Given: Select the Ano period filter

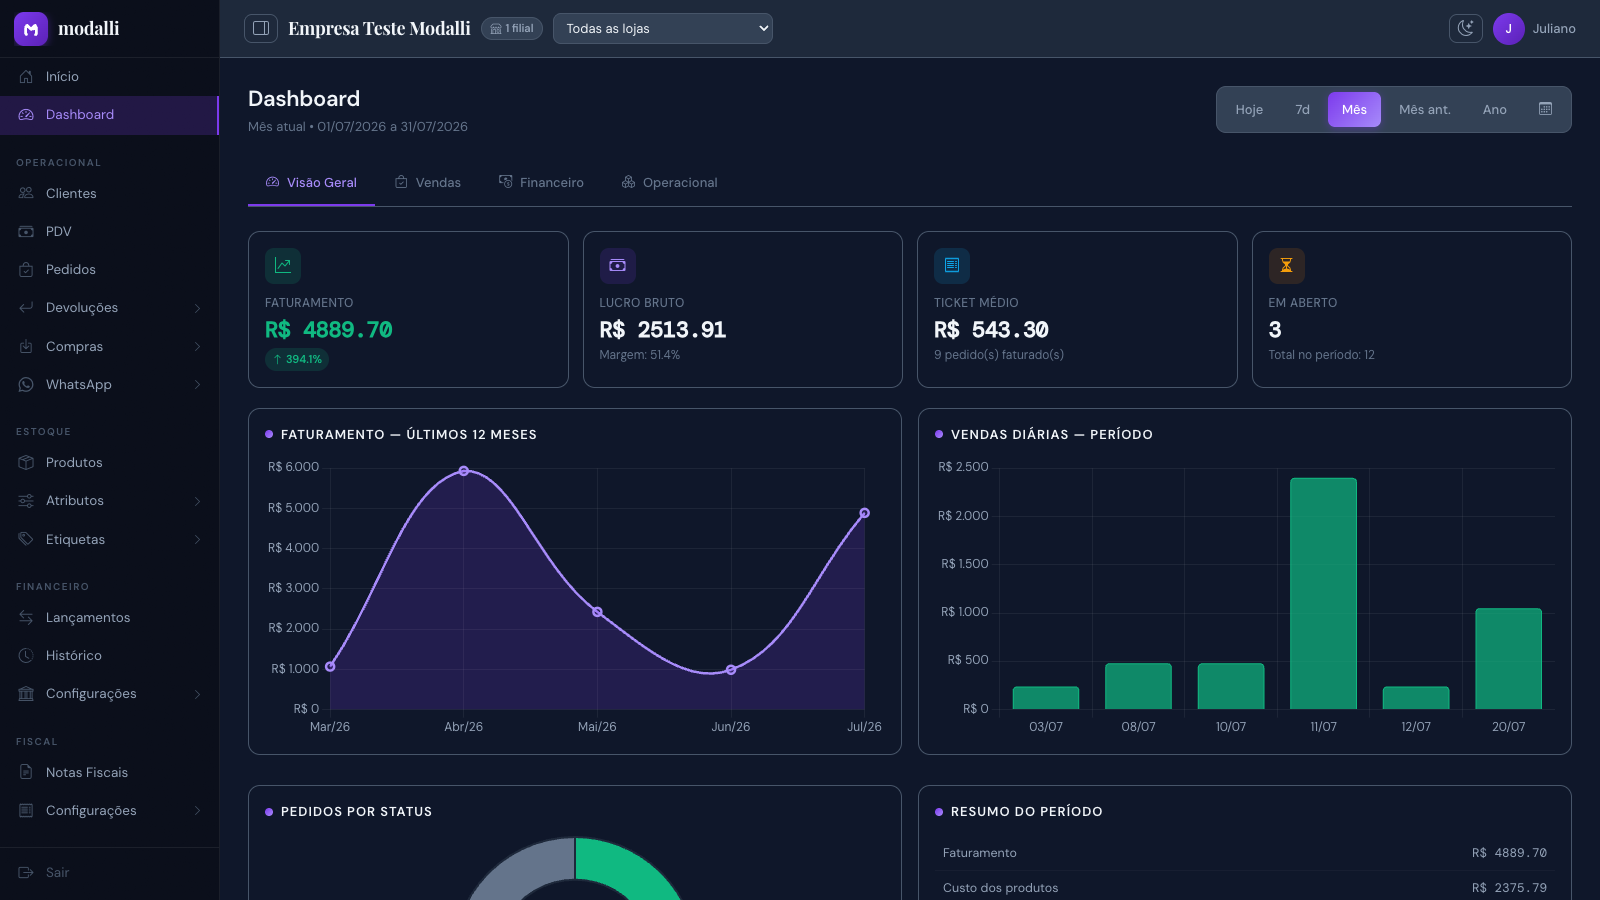Looking at the screenshot, I should coord(1494,110).
